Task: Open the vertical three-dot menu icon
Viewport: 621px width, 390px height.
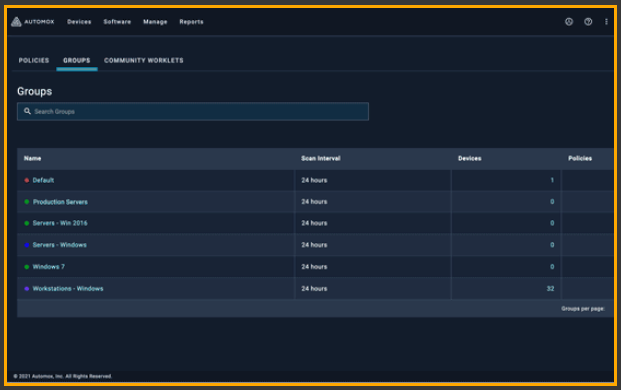Action: [606, 22]
